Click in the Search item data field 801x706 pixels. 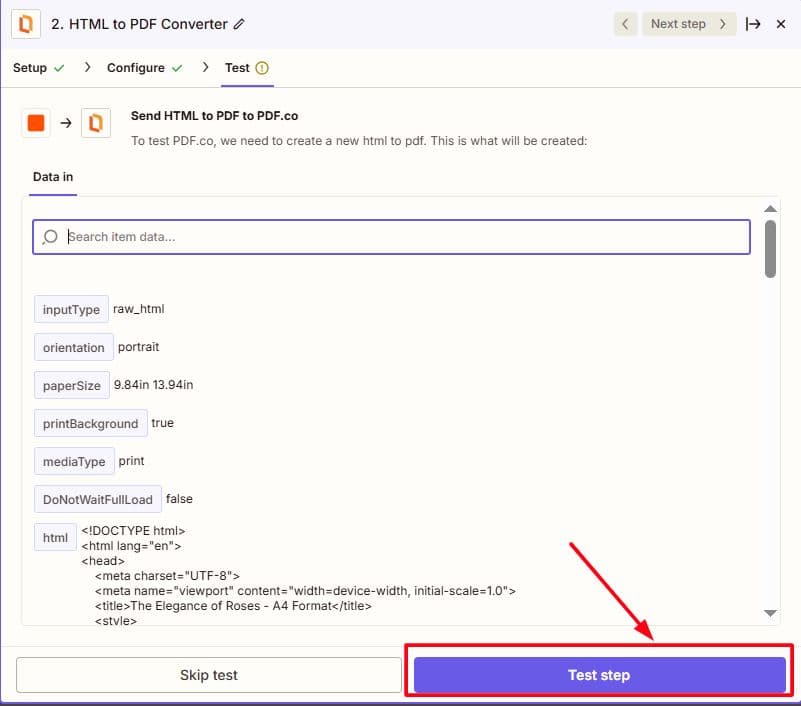click(400, 237)
